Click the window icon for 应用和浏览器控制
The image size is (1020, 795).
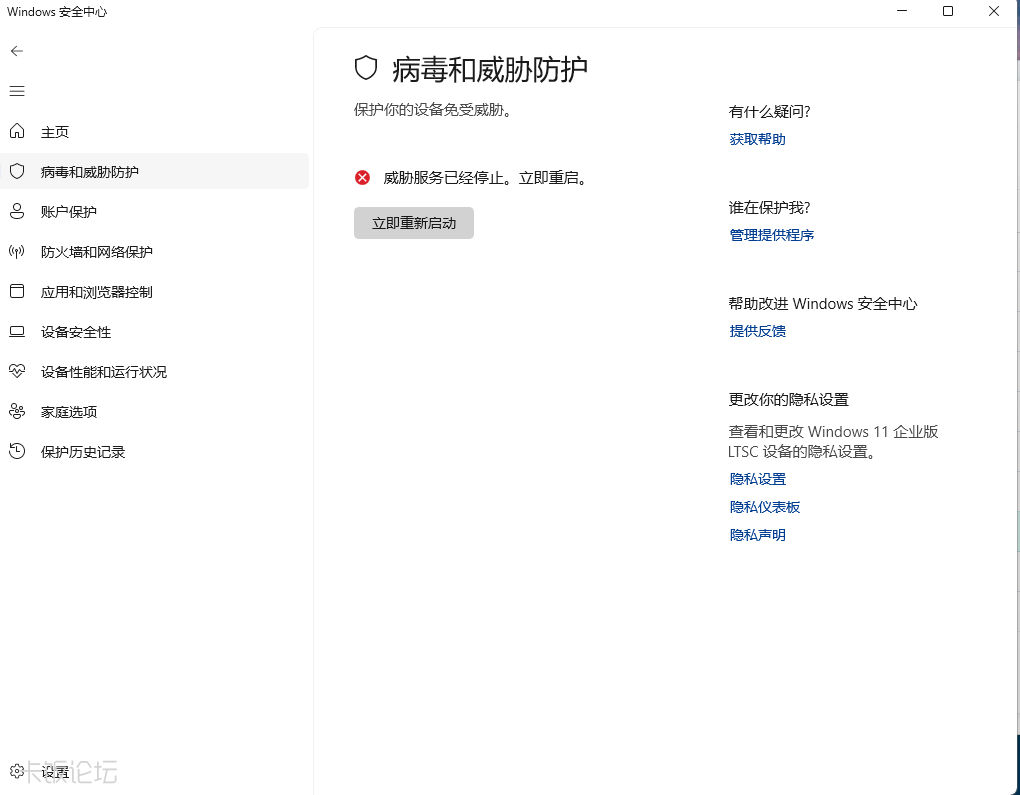[17, 291]
